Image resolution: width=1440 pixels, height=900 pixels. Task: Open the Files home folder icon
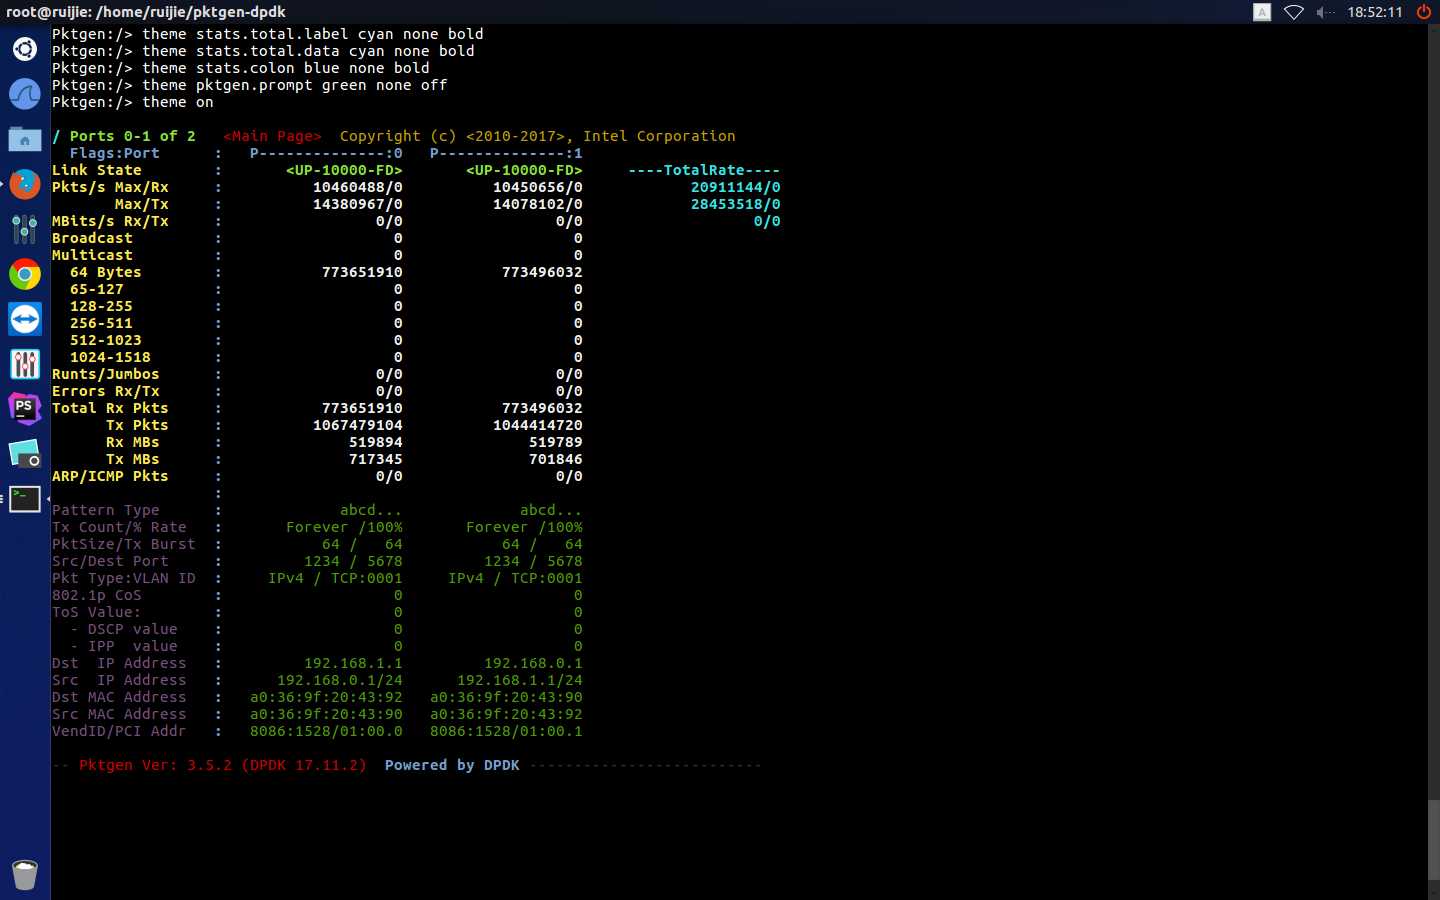click(x=24, y=139)
